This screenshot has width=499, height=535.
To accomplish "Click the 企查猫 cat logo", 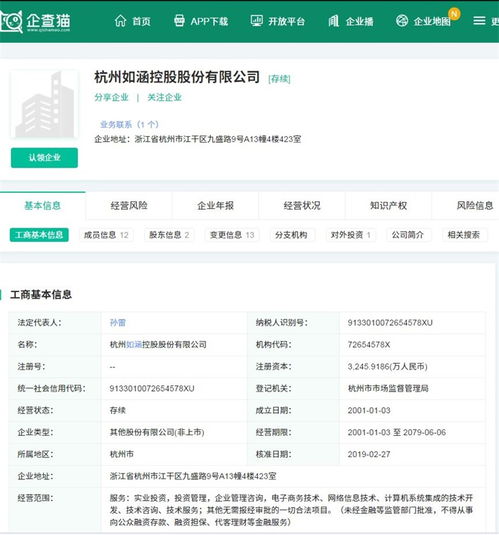I will [11, 21].
